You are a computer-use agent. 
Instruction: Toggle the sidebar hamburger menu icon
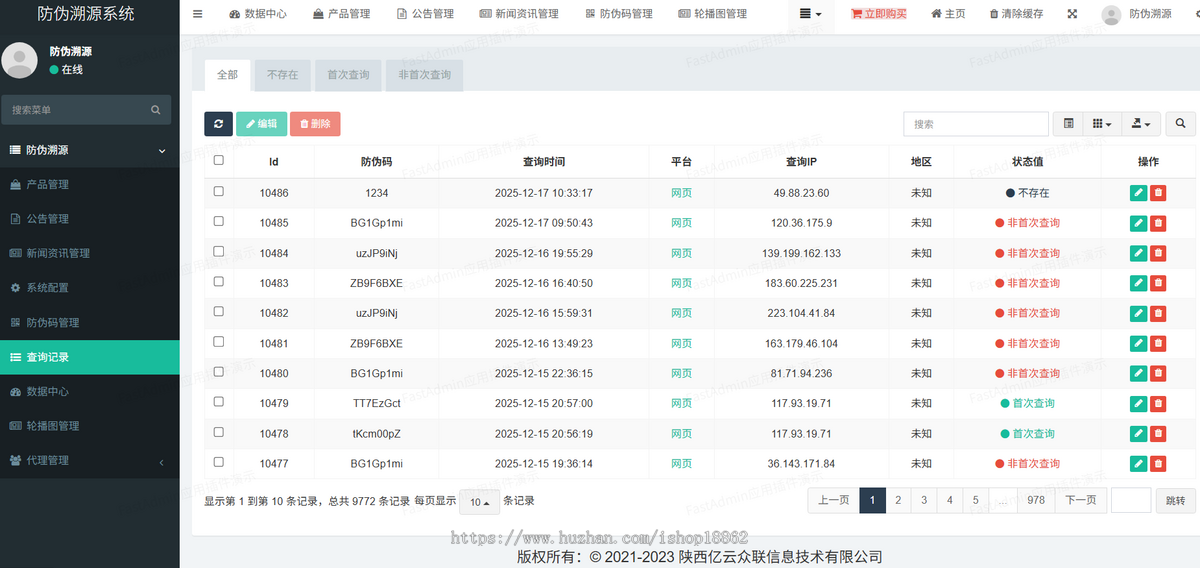tap(197, 14)
